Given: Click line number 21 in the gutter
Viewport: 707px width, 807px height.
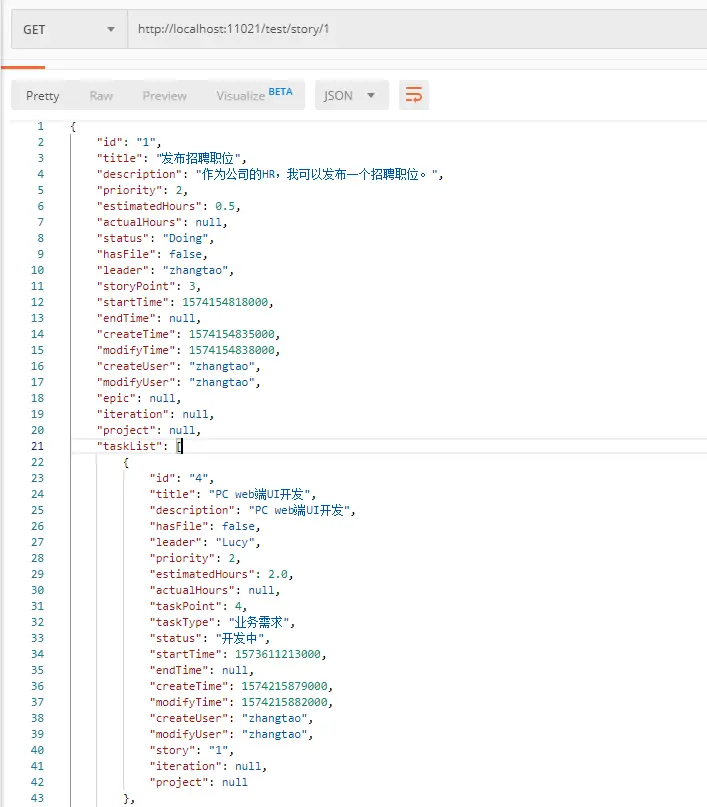Looking at the screenshot, I should point(38,446).
